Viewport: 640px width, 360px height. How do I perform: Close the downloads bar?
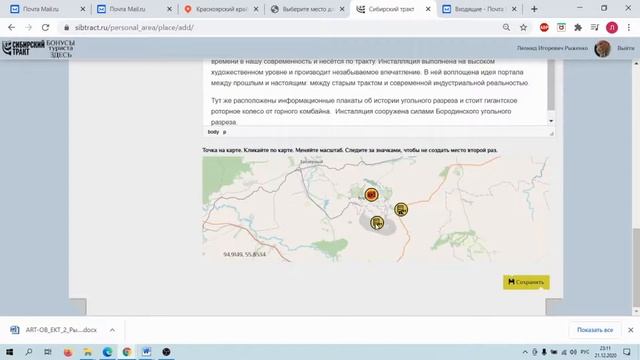630,330
